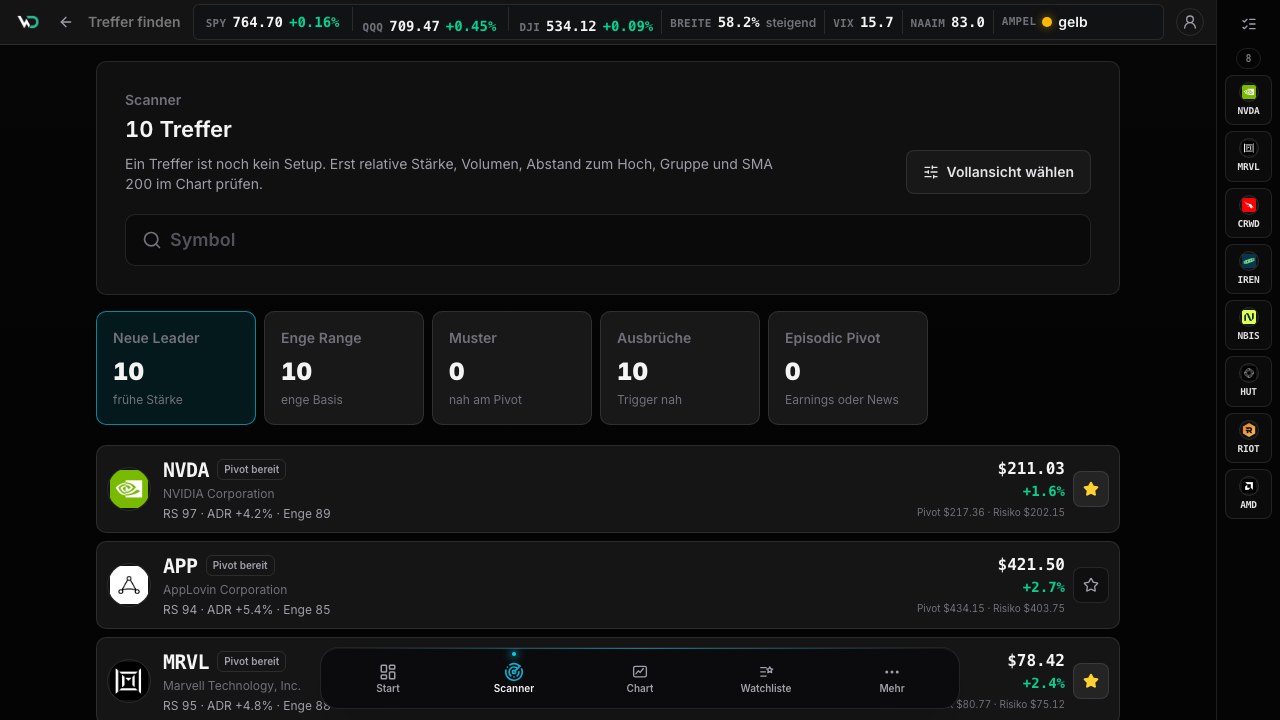Screen dimensions: 1280x720
Task: Open the MRVL ticker symbol in results
Action: pyautogui.click(x=186, y=661)
